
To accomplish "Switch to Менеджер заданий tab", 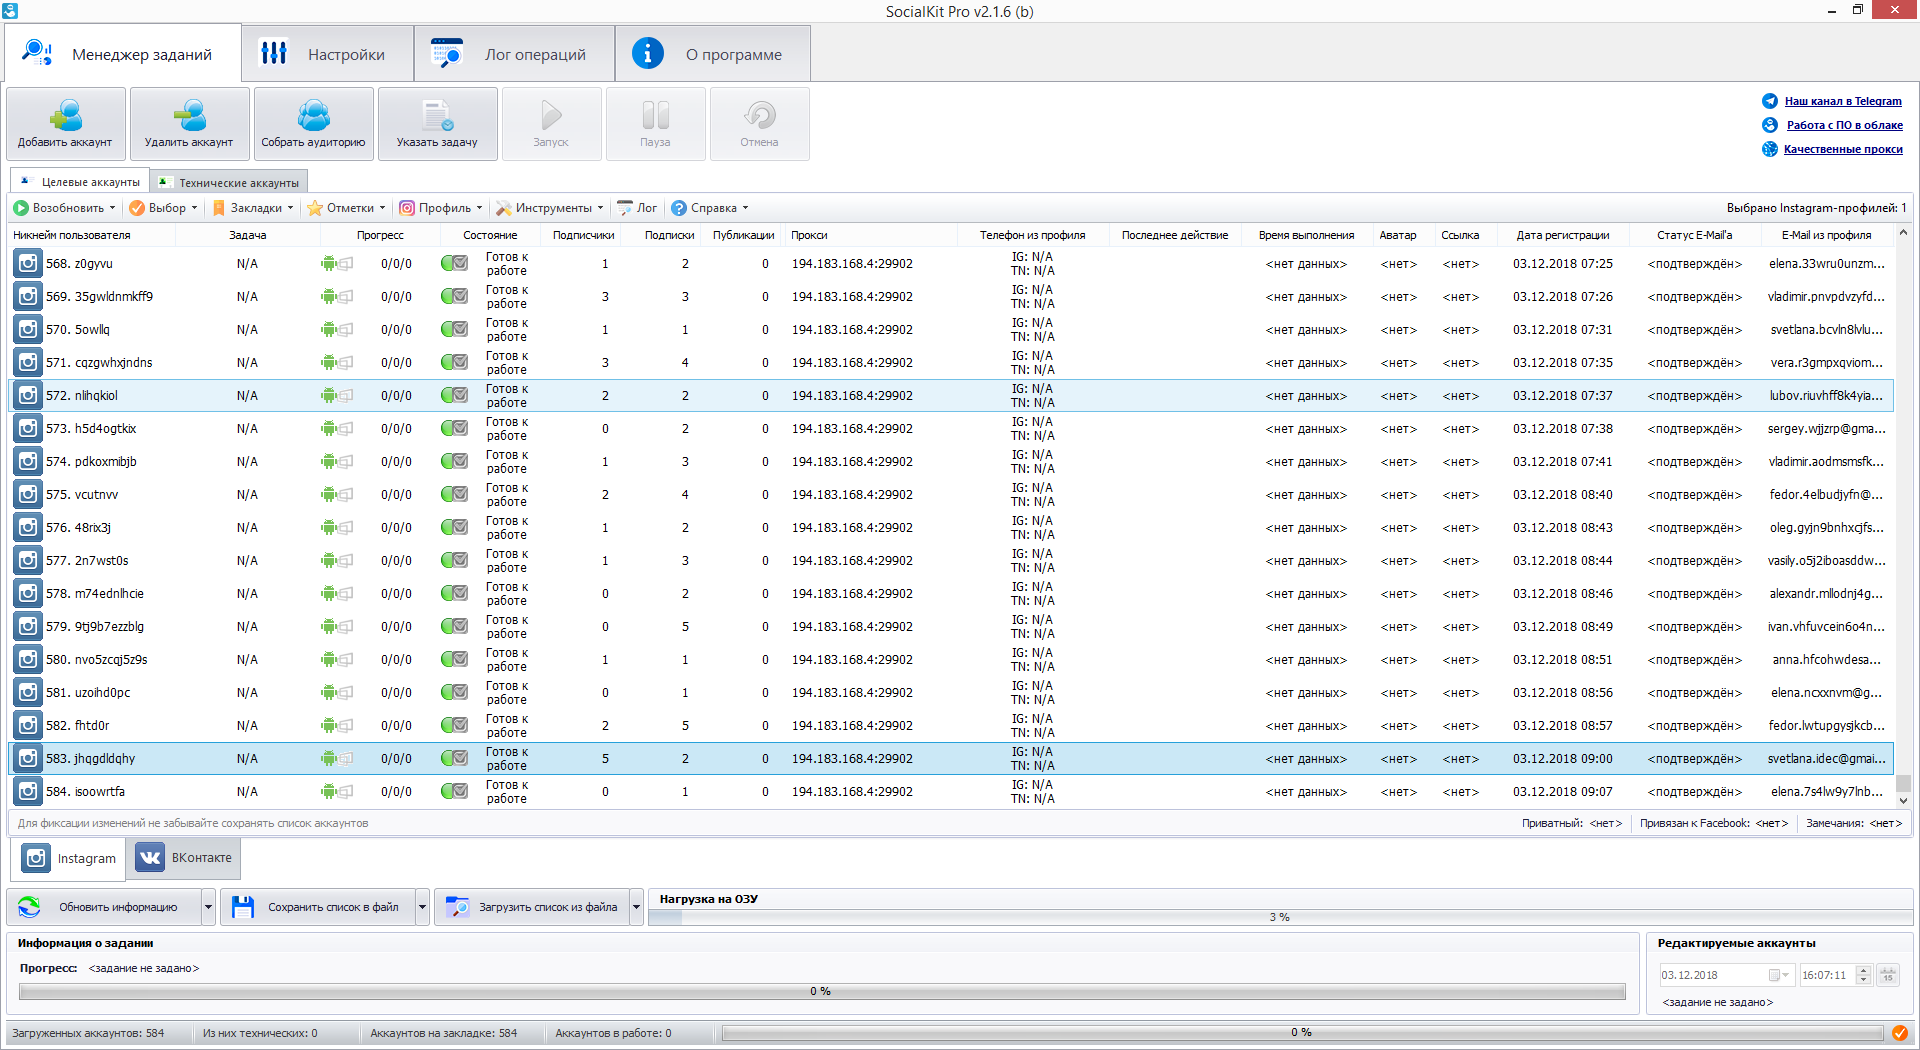I will tap(123, 54).
